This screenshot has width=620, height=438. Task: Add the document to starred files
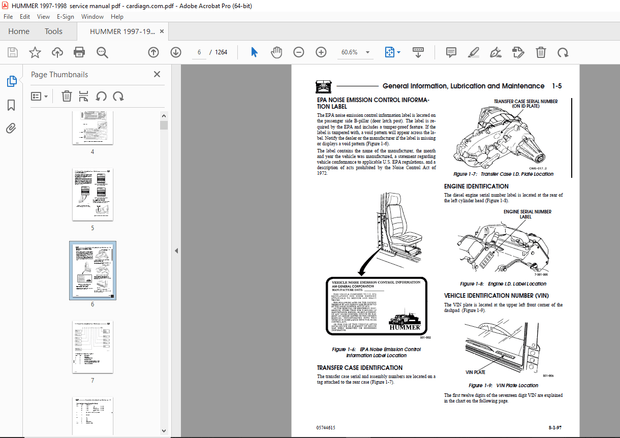(35, 52)
